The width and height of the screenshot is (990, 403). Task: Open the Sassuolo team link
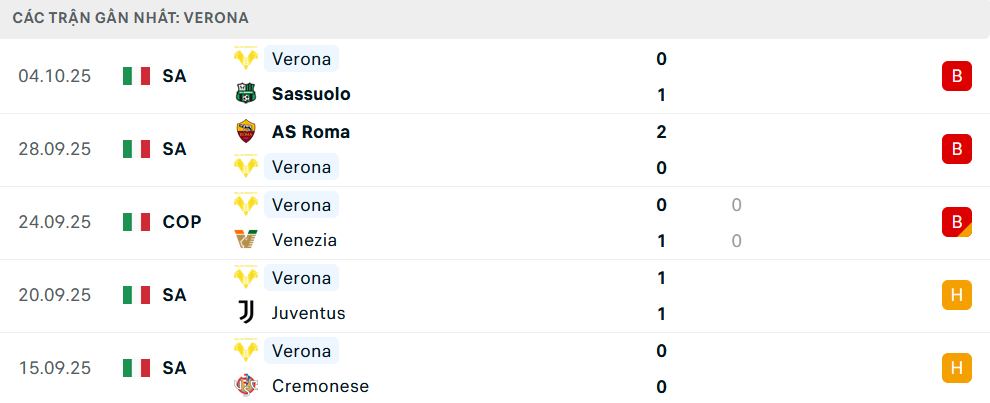coord(311,94)
